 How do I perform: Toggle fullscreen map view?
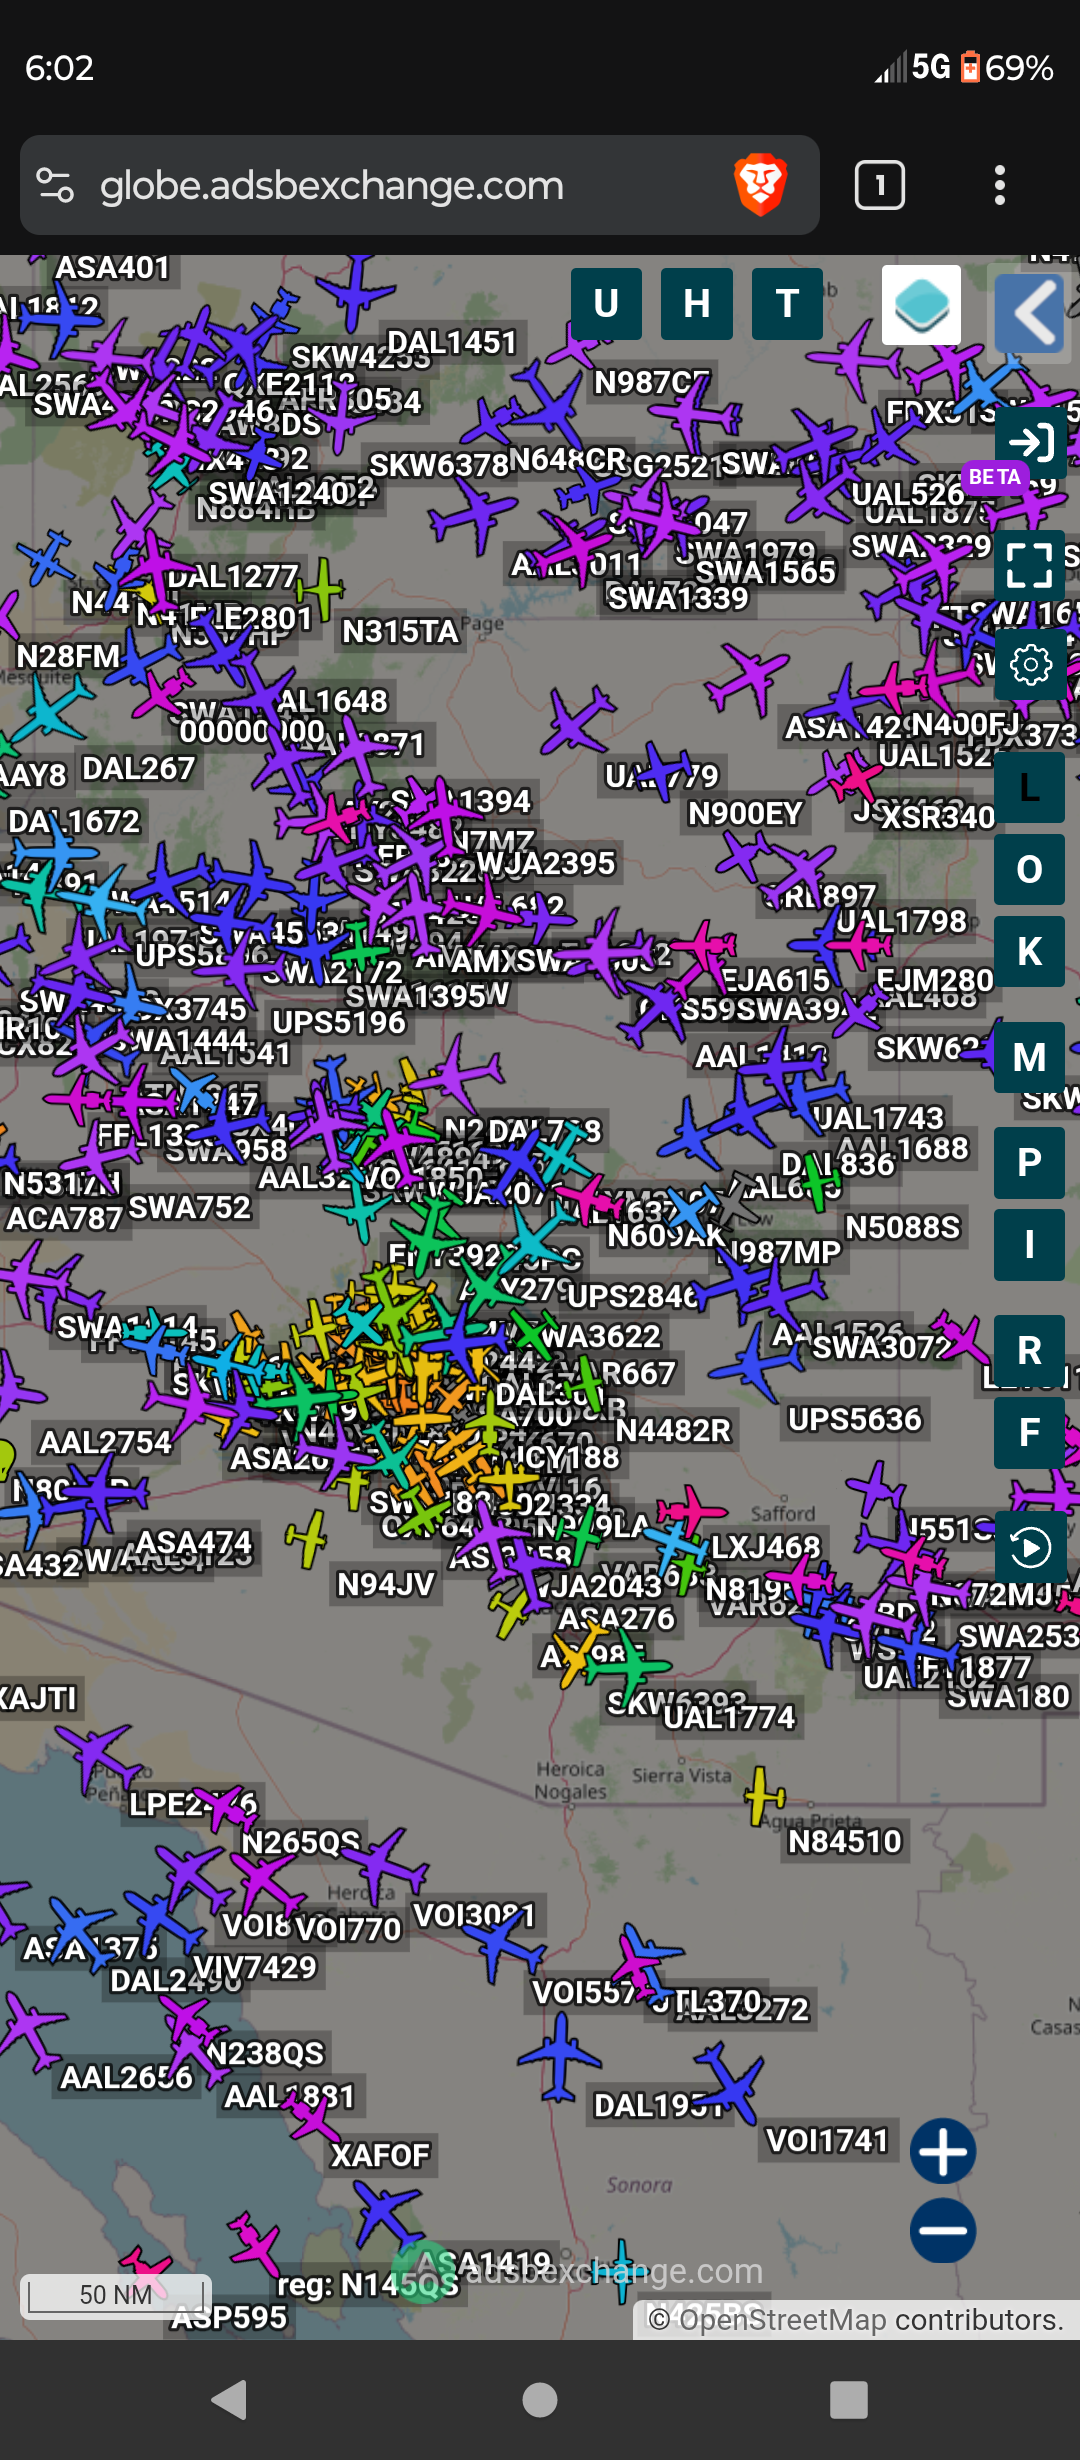pos(1030,565)
